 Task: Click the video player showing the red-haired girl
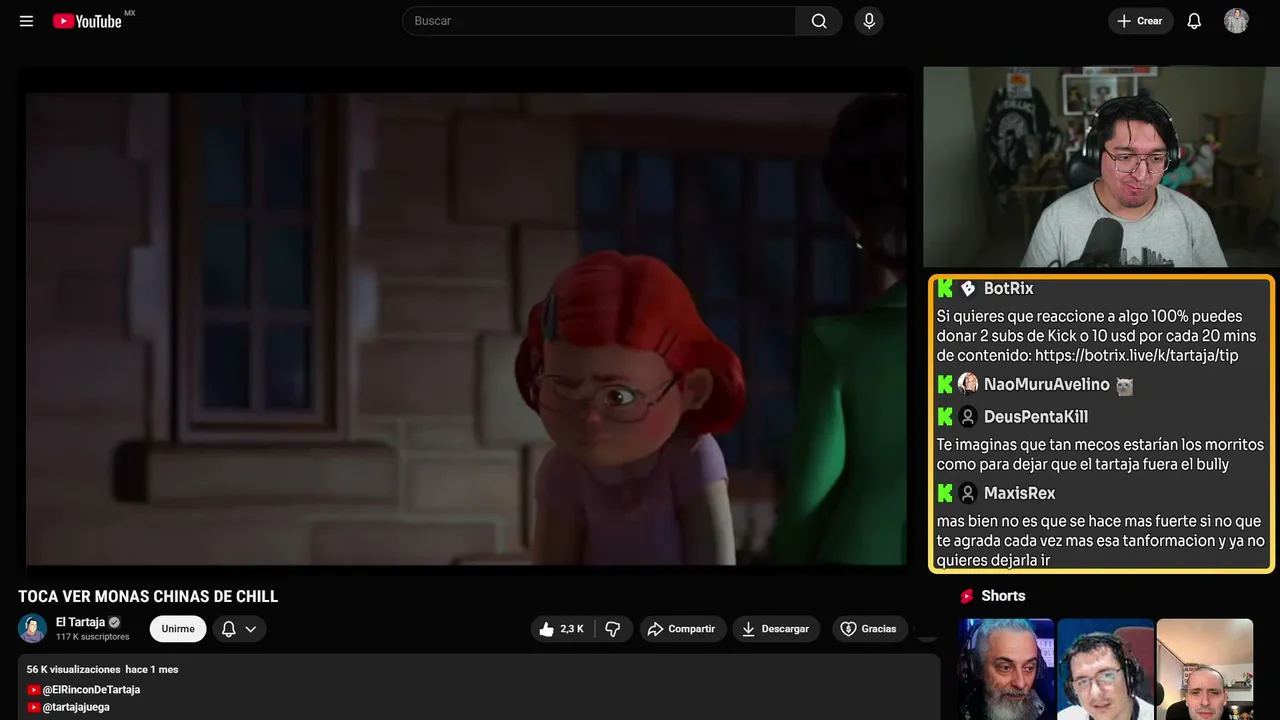(466, 329)
